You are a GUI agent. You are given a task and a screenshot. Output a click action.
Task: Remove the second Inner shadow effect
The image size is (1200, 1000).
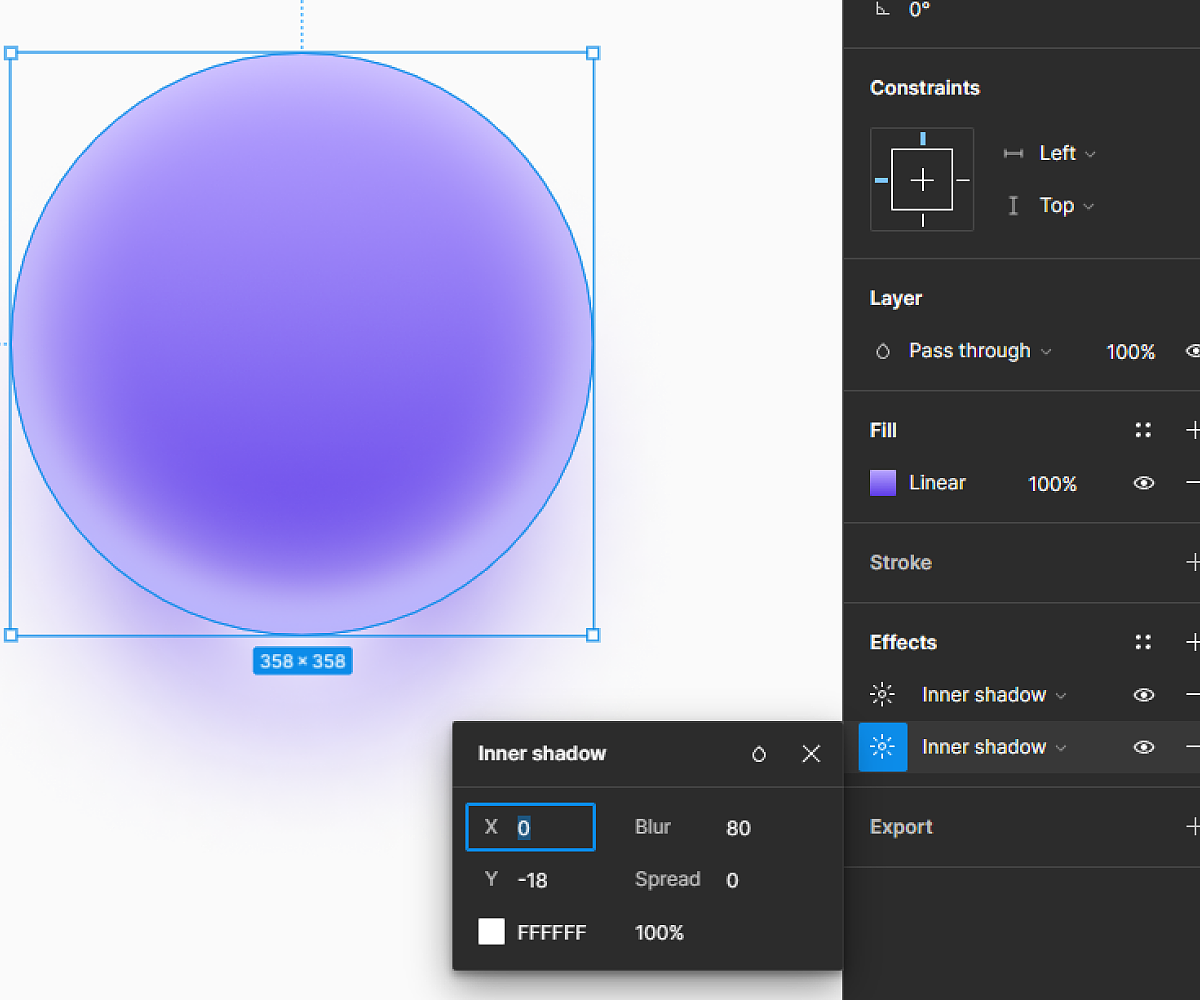point(1192,747)
